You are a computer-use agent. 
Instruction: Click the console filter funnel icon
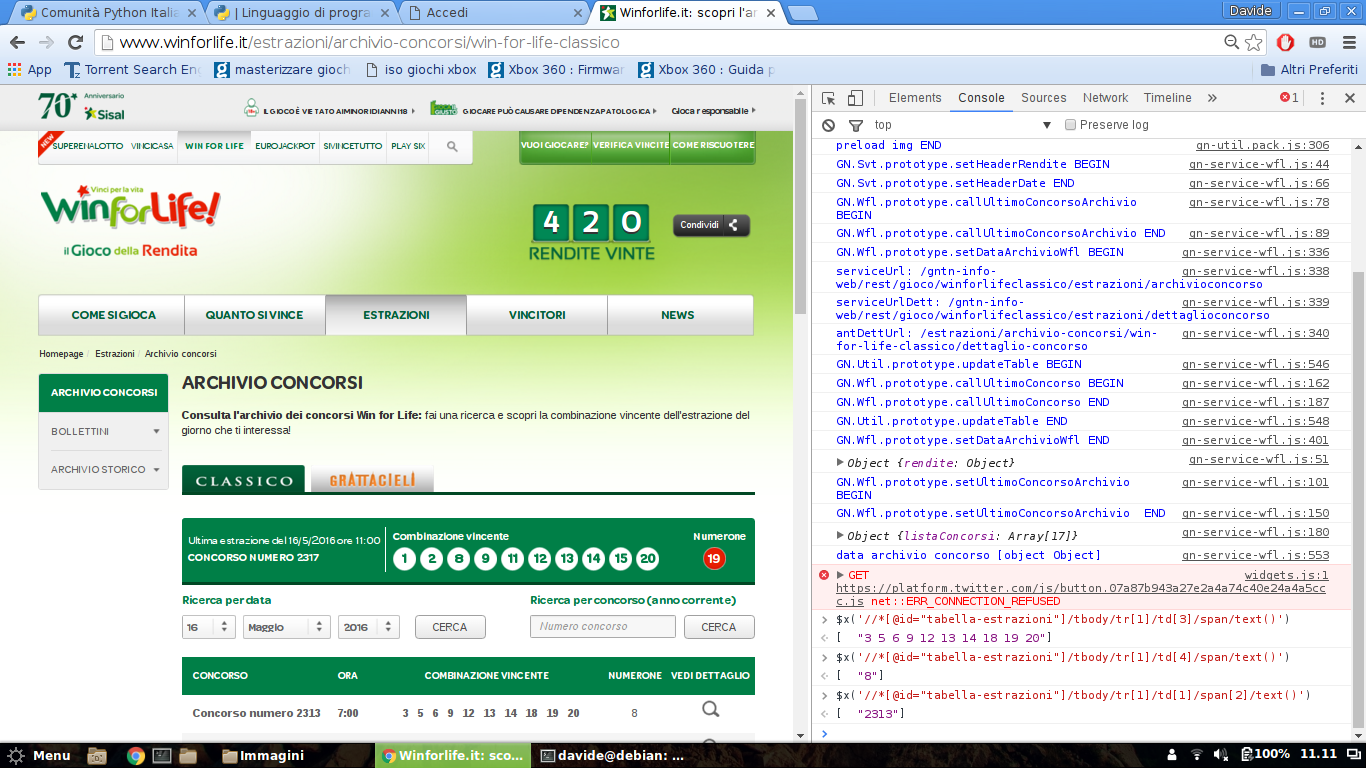coord(856,125)
